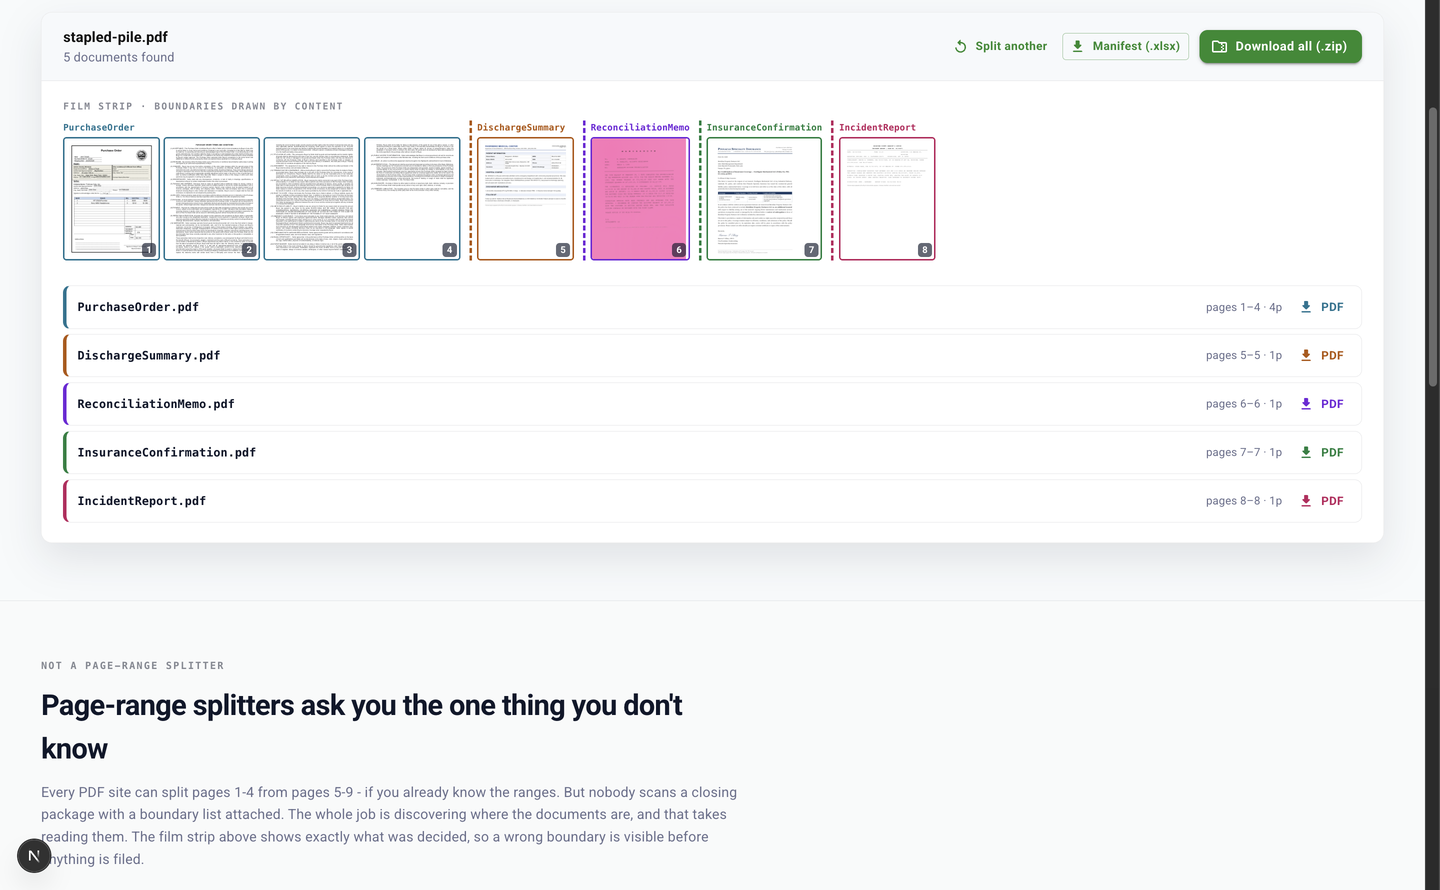Viewport: 1440px width, 890px height.
Task: Click download icon in DischargeSummary.pdf row
Action: coord(1305,356)
